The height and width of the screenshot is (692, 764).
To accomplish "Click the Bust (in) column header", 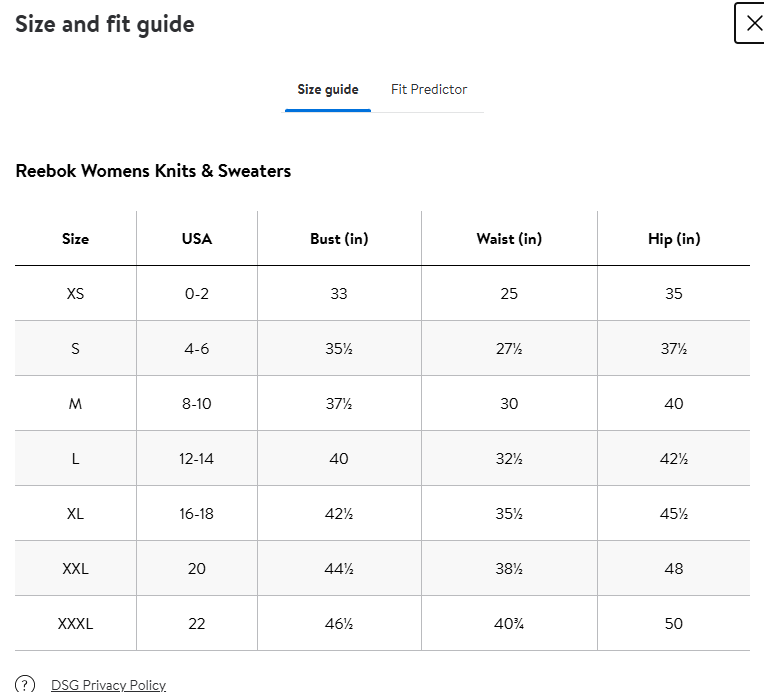I will [339, 239].
